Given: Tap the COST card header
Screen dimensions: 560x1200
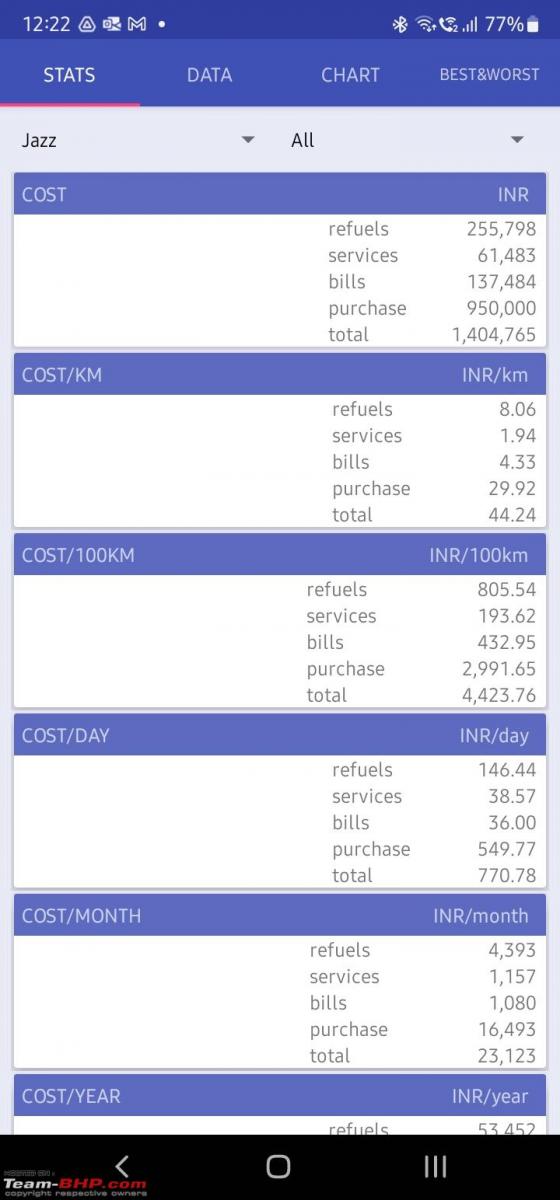Looking at the screenshot, I should 280,194.
